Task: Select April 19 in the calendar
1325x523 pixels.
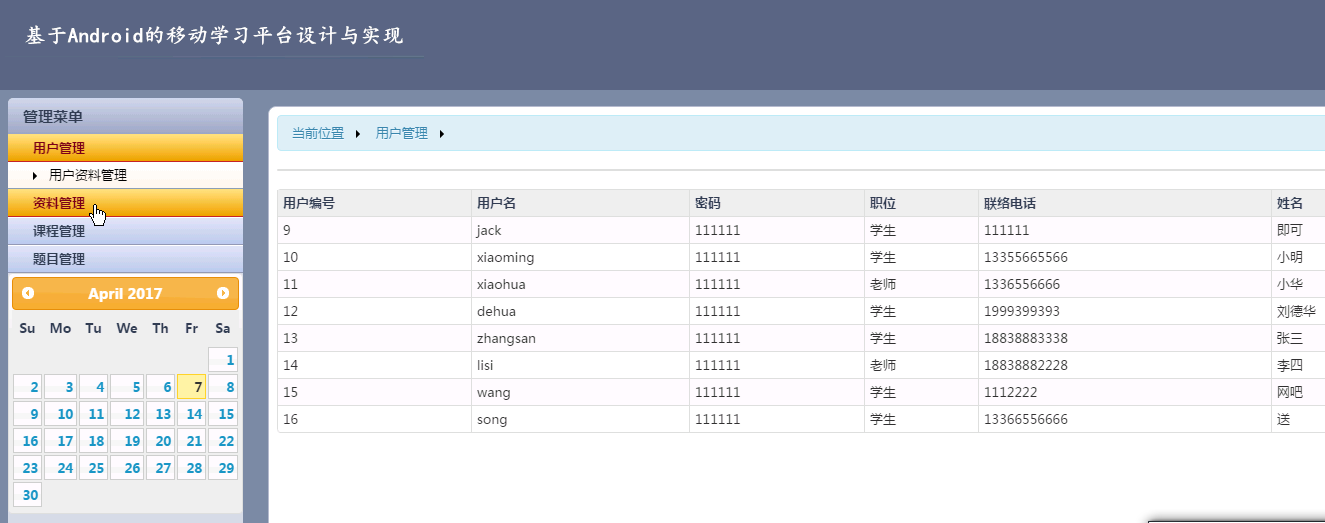Action: point(127,441)
